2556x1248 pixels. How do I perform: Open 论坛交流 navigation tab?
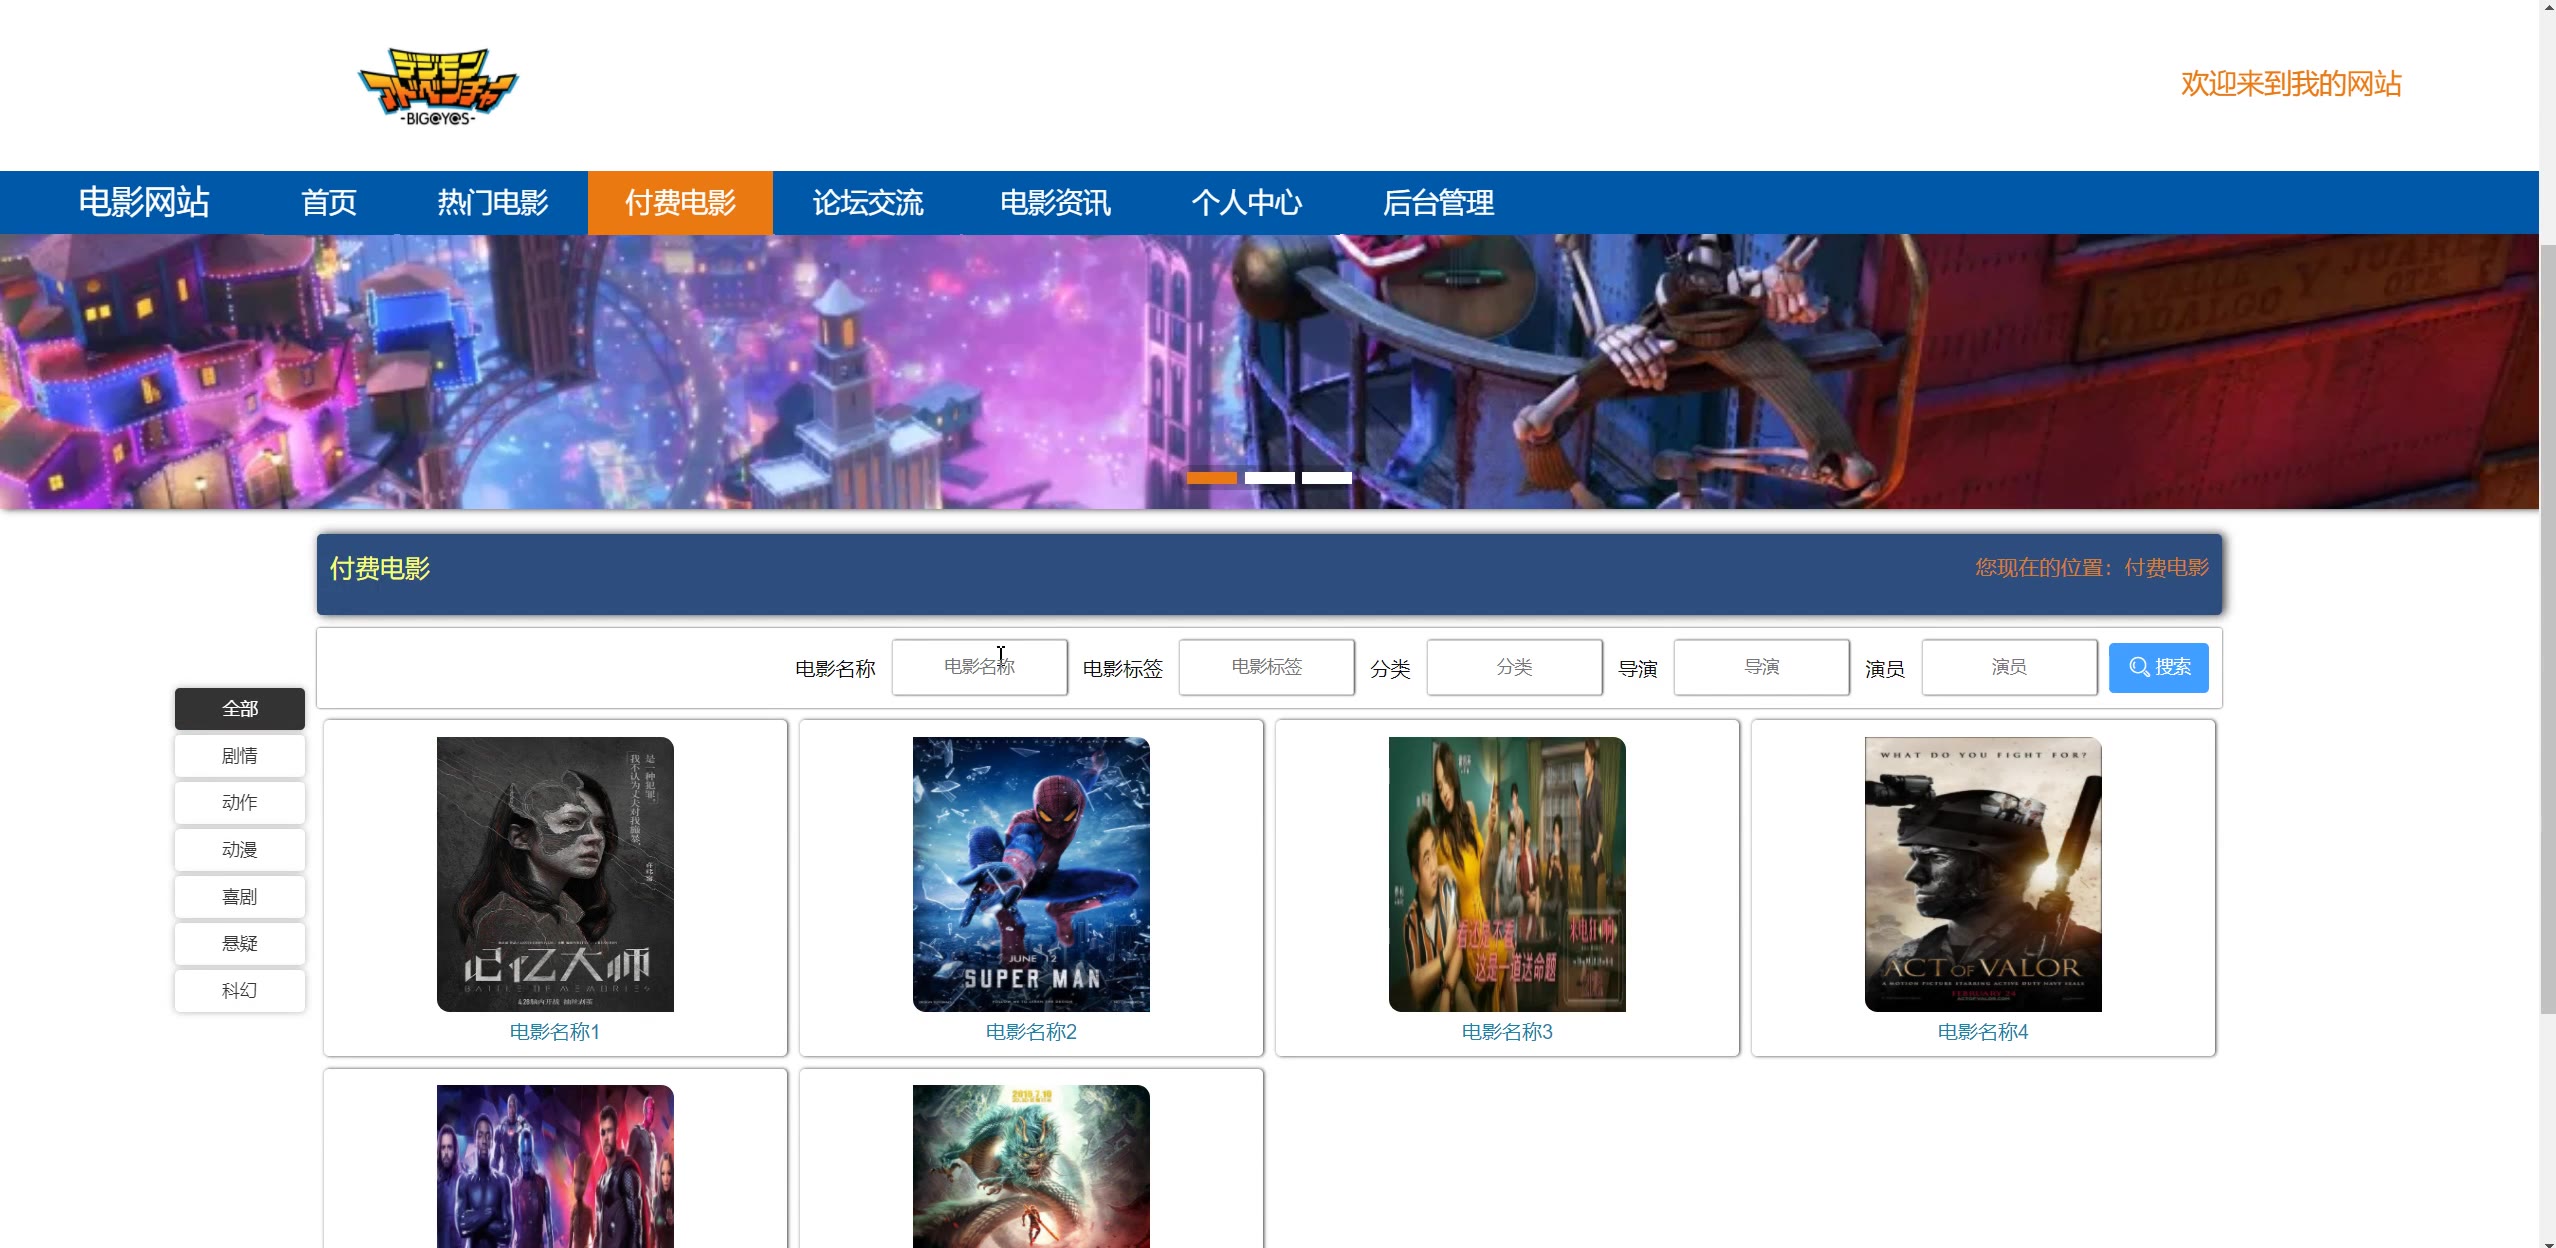pos(867,203)
